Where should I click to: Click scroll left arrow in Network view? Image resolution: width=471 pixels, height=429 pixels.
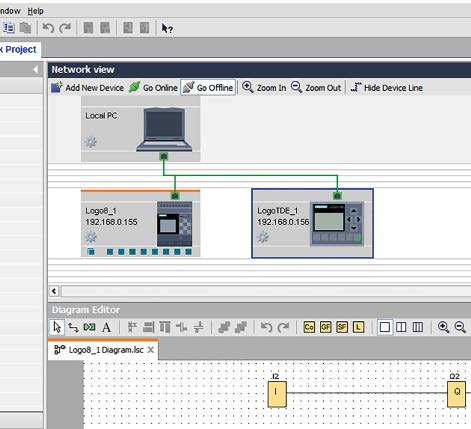pyautogui.click(x=54, y=291)
